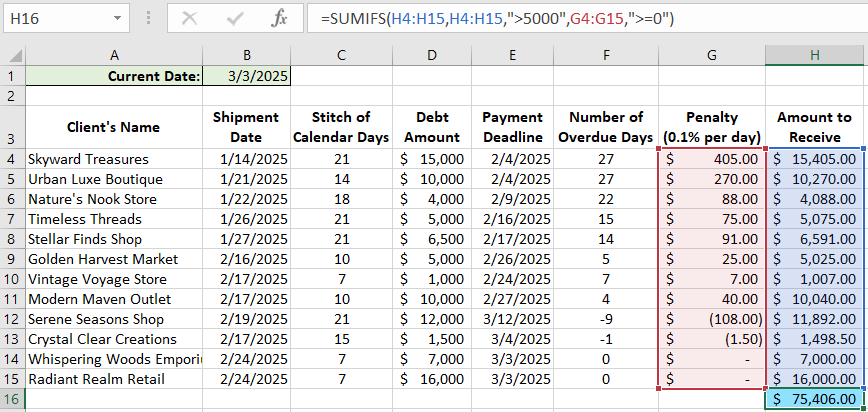Expand the Name Box dropdown arrow
The width and height of the screenshot is (868, 412).
[117, 18]
